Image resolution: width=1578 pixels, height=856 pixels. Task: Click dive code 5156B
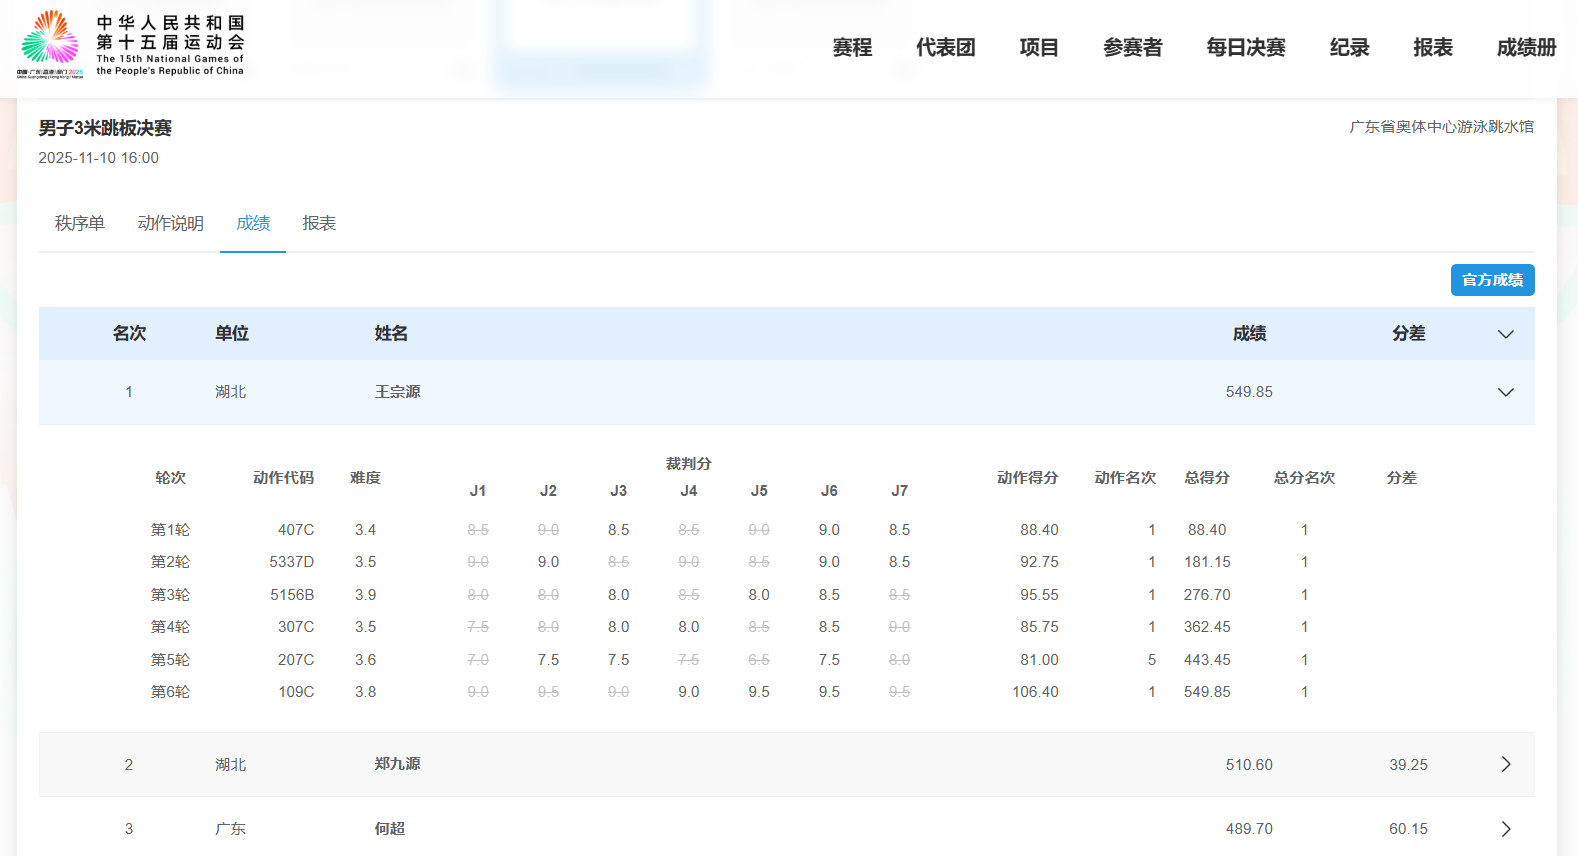point(292,595)
